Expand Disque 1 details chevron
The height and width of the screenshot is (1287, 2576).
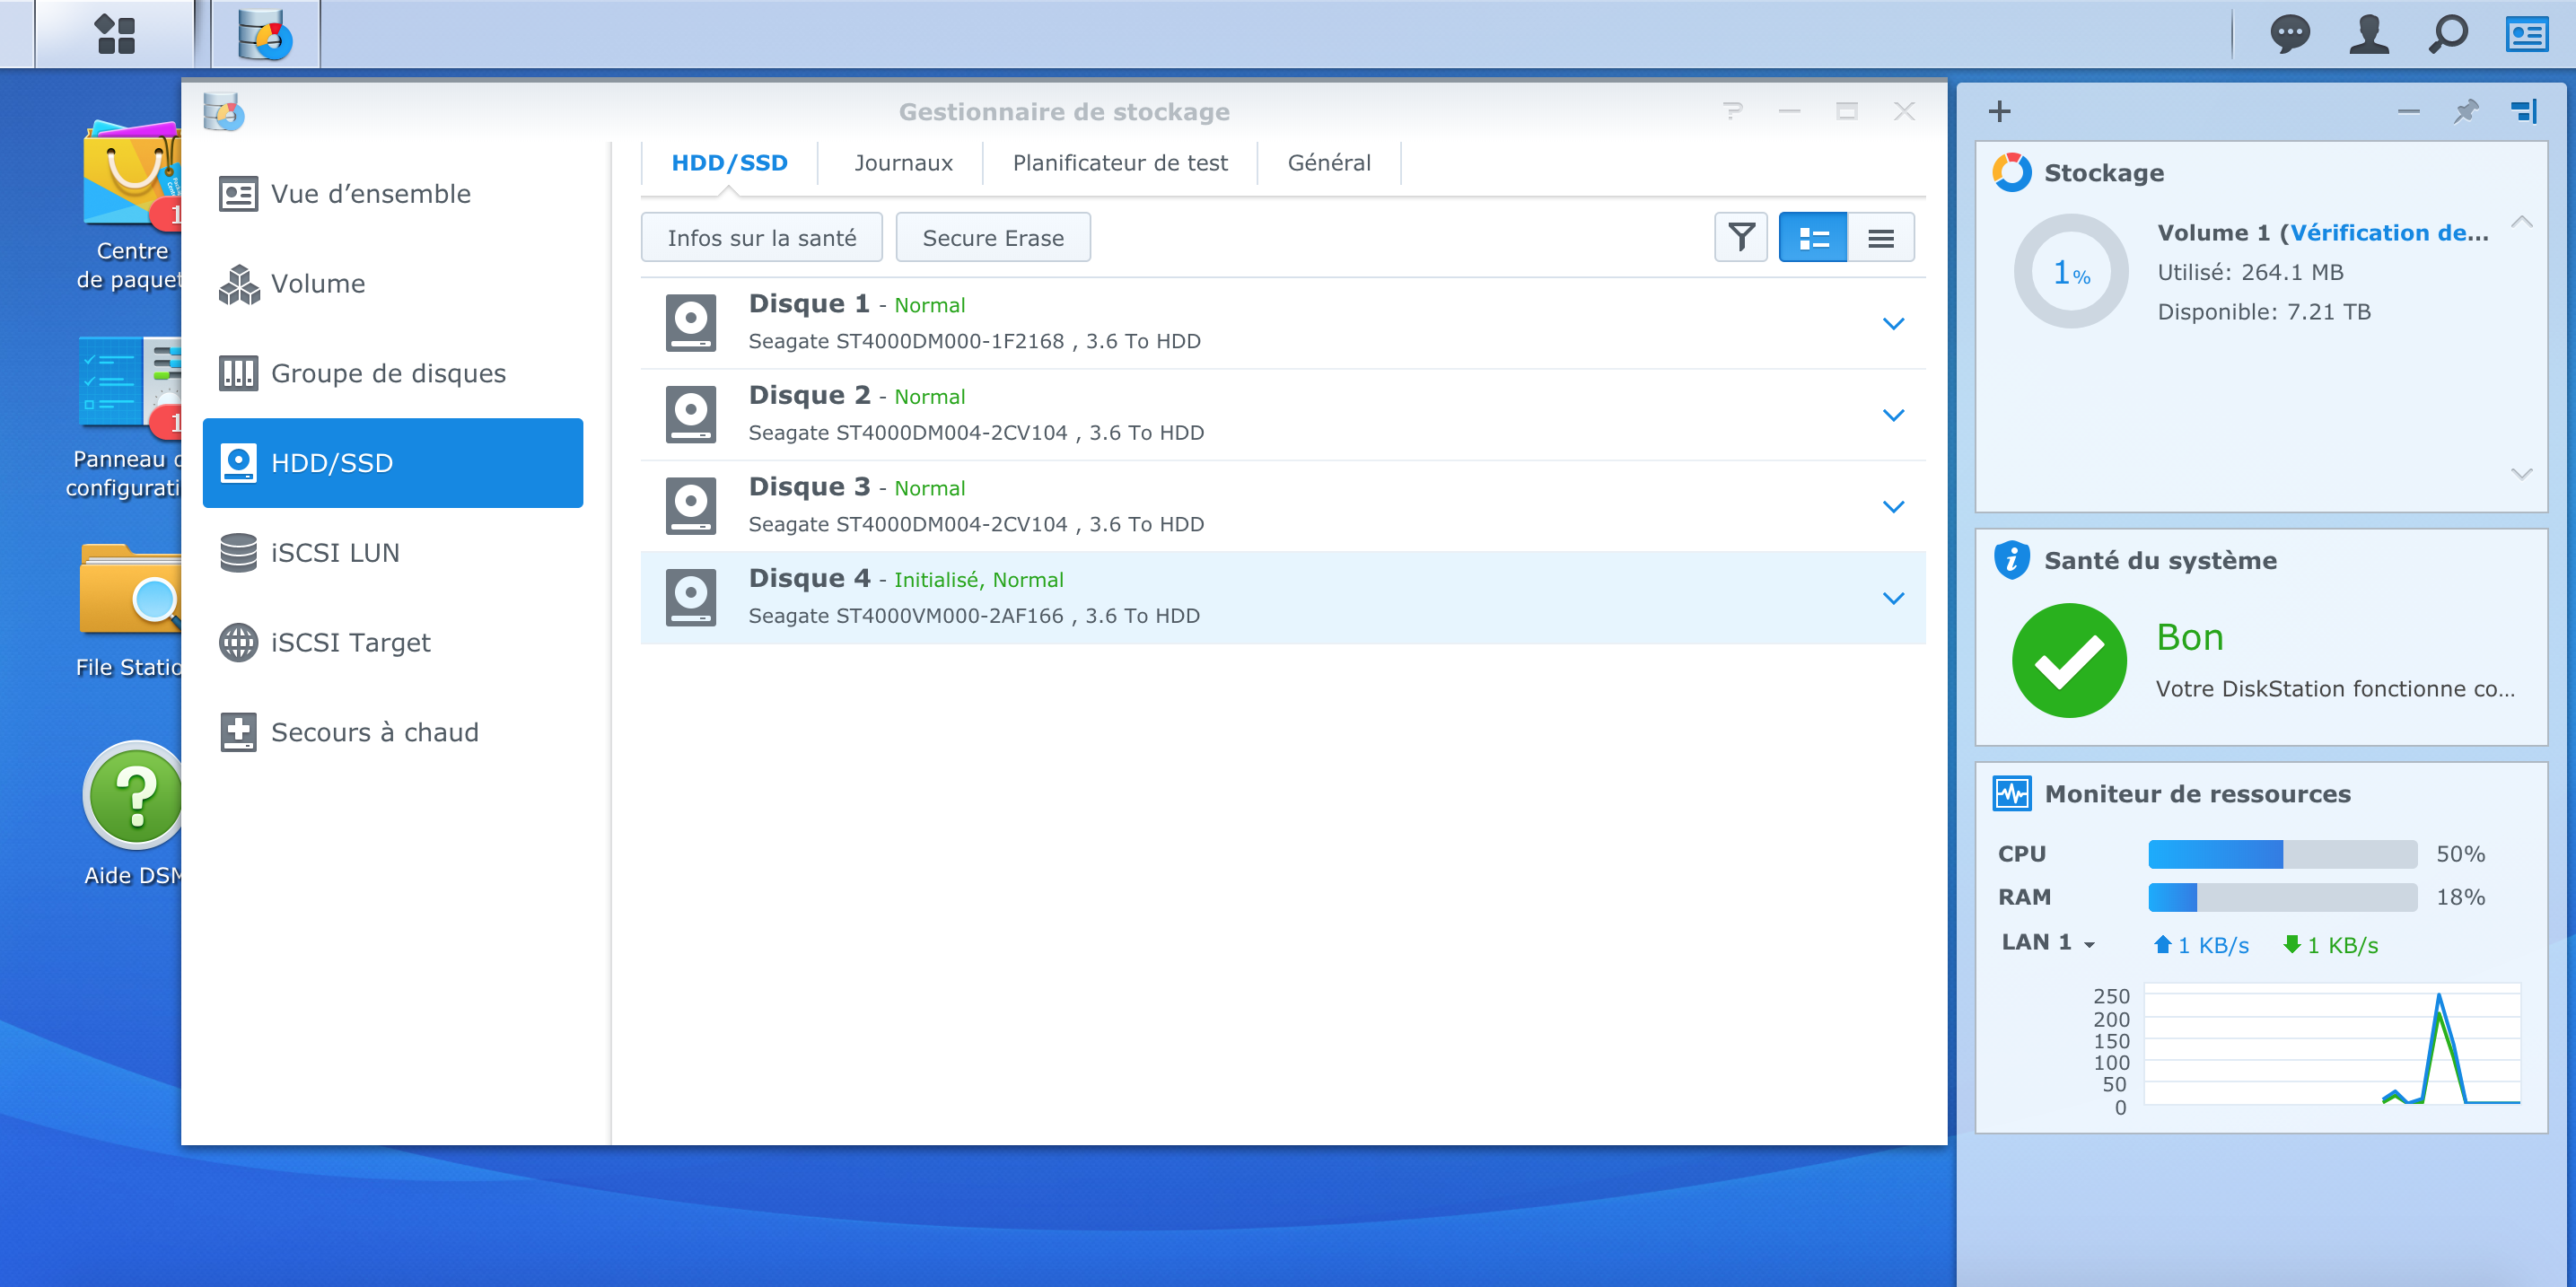click(1893, 323)
